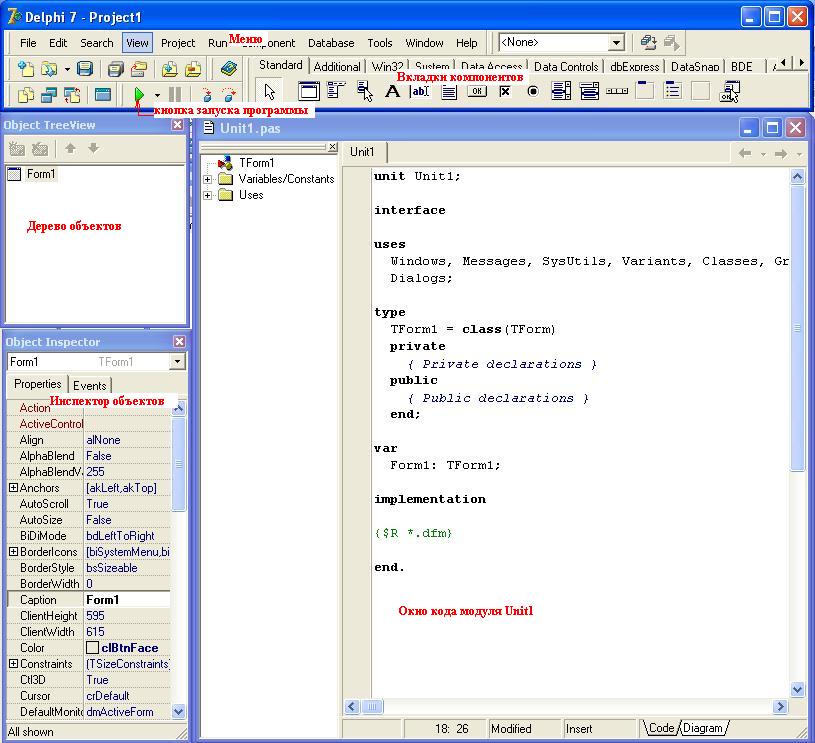Screen dimensions: 815x743
Task: Click the View Unit toolbar icon
Action: pos(25,95)
